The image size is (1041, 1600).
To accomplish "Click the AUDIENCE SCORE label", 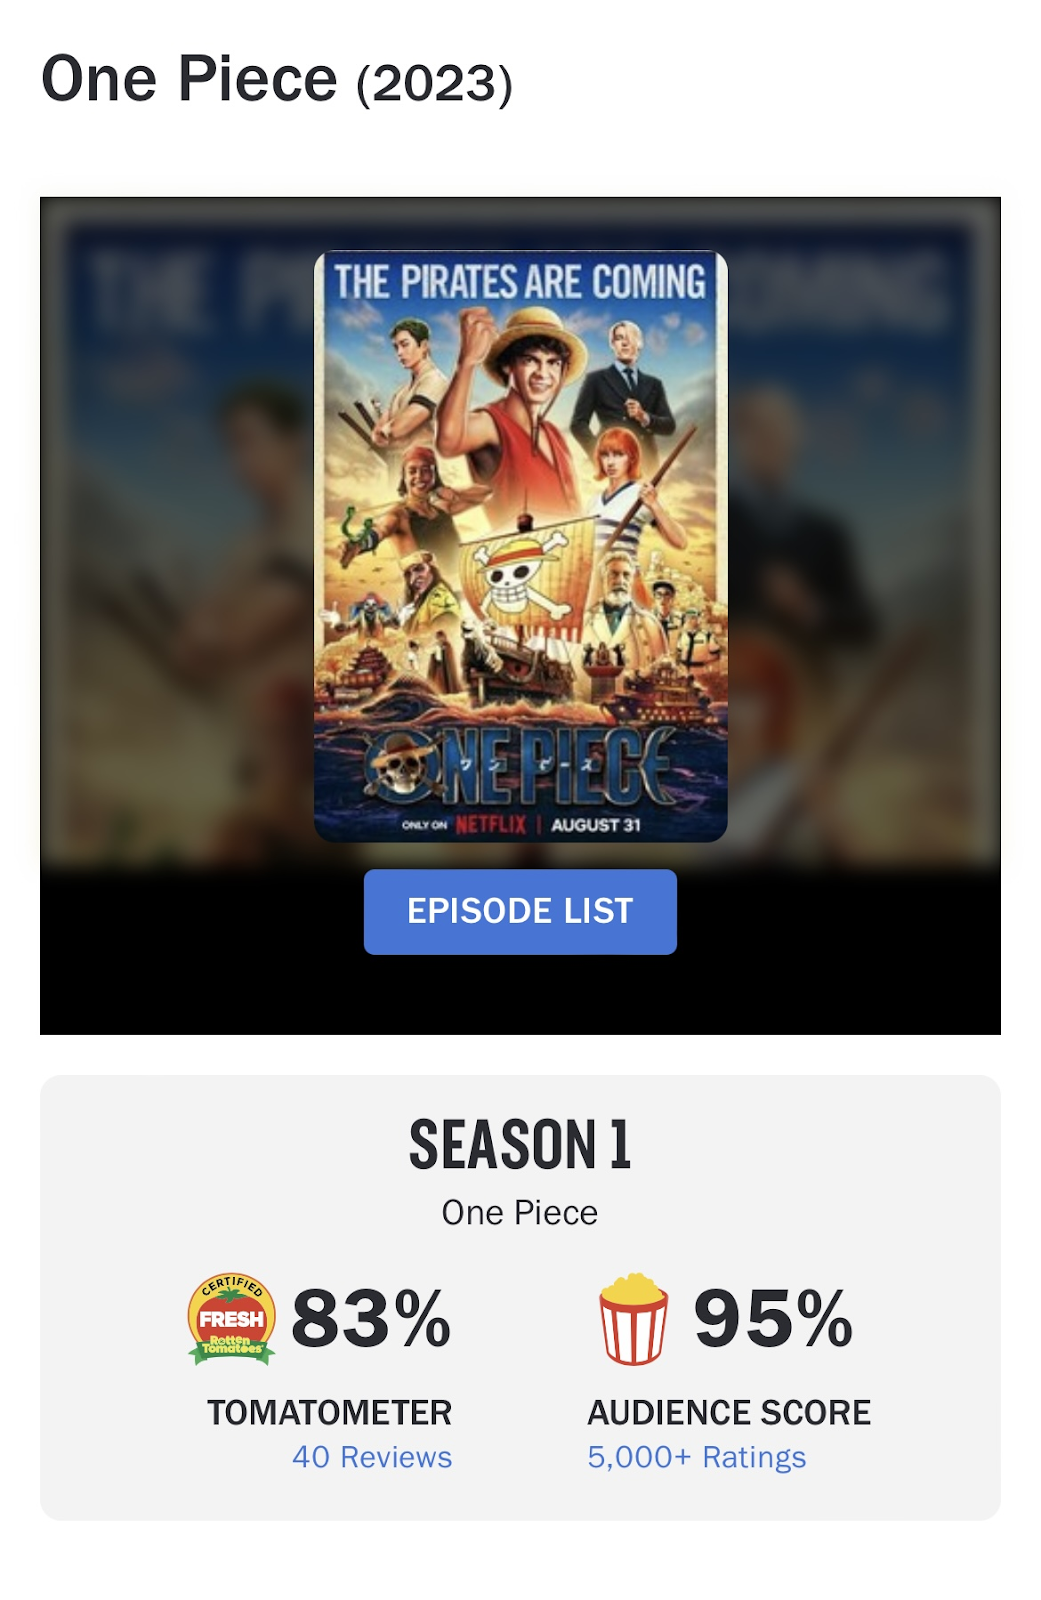I will [729, 1412].
